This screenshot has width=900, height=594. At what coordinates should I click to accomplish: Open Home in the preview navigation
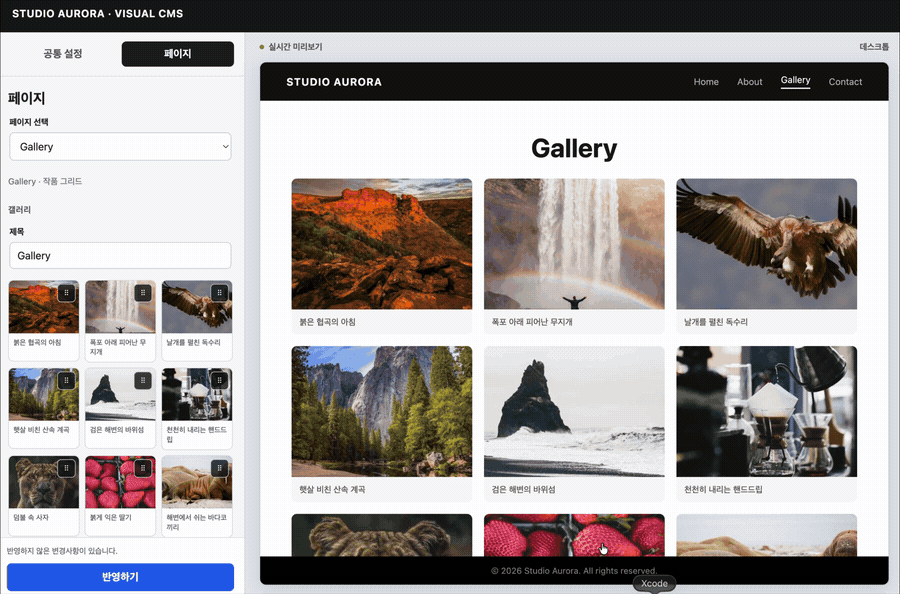pyautogui.click(x=706, y=81)
